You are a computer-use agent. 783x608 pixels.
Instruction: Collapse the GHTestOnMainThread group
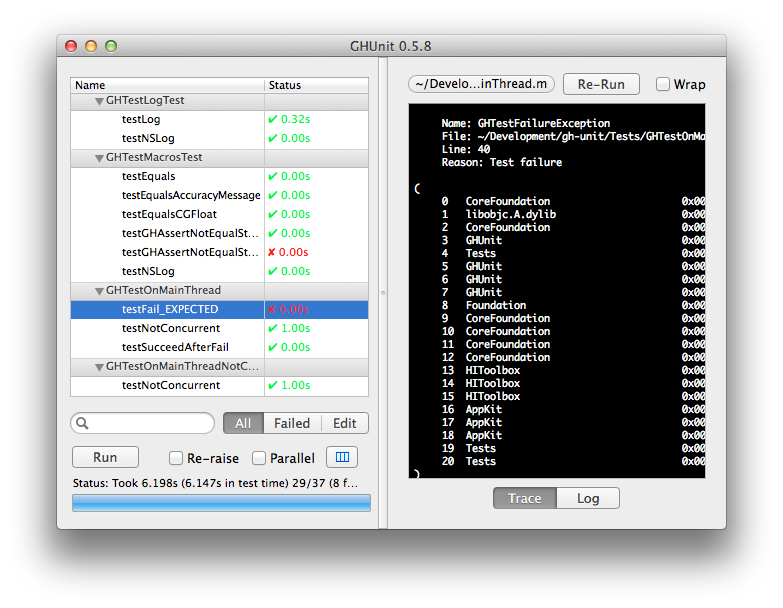pyautogui.click(x=99, y=291)
